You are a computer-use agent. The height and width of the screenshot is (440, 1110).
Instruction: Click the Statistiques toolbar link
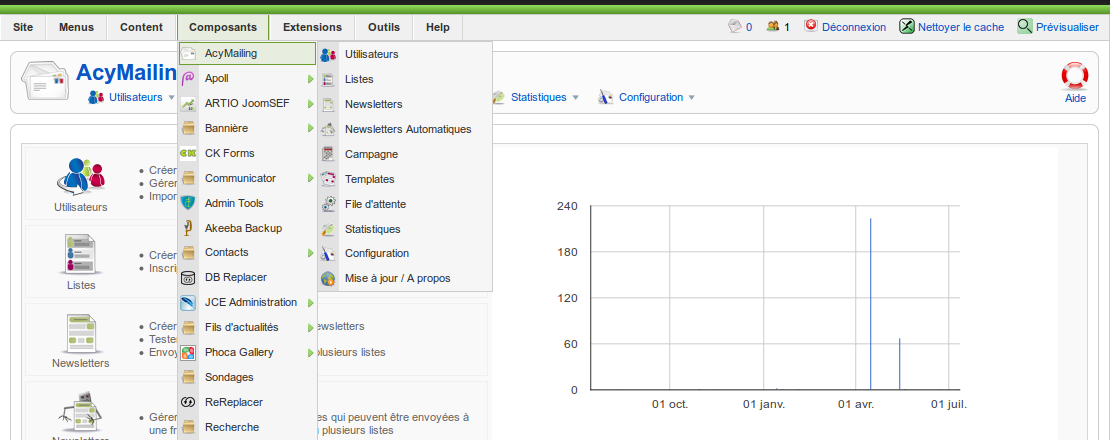tap(539, 98)
